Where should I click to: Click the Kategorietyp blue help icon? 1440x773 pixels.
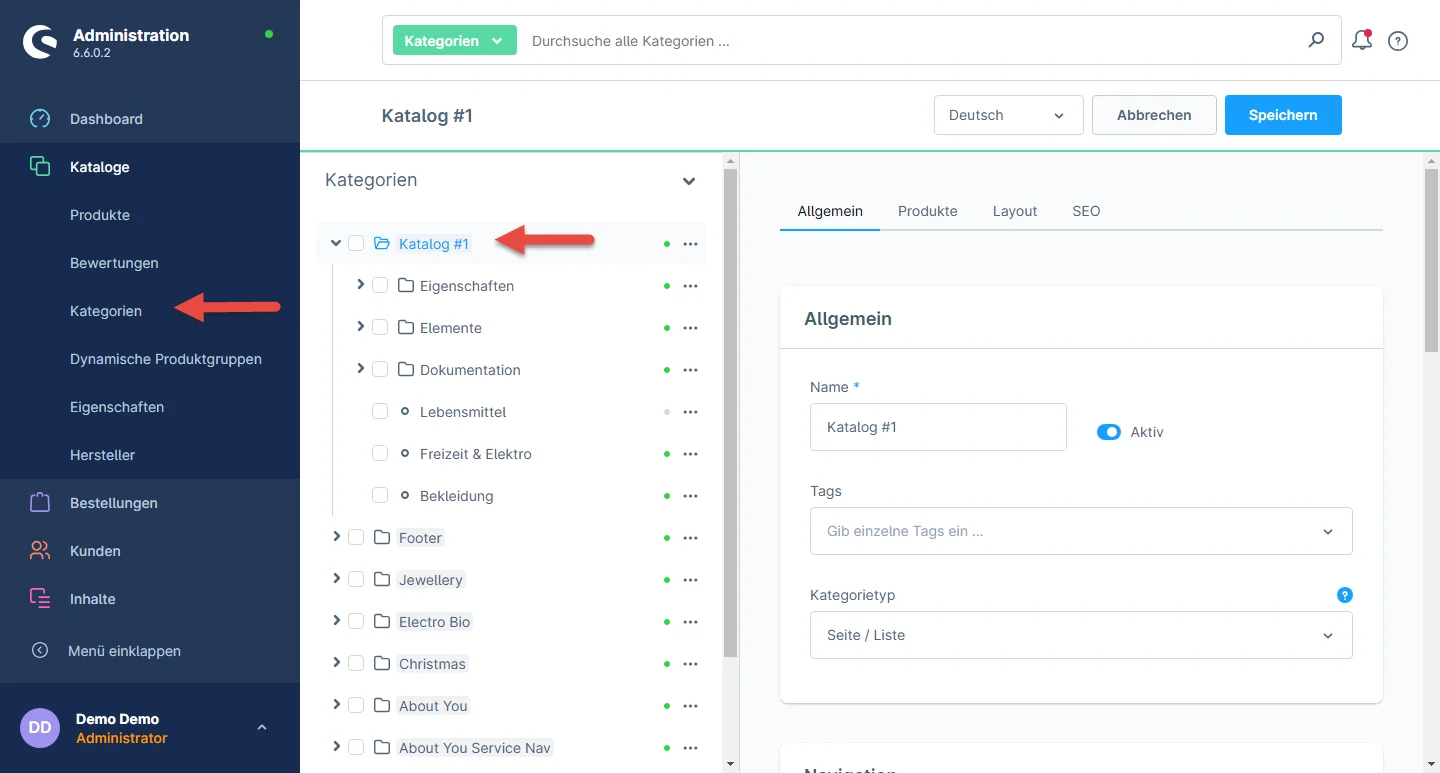click(1344, 595)
